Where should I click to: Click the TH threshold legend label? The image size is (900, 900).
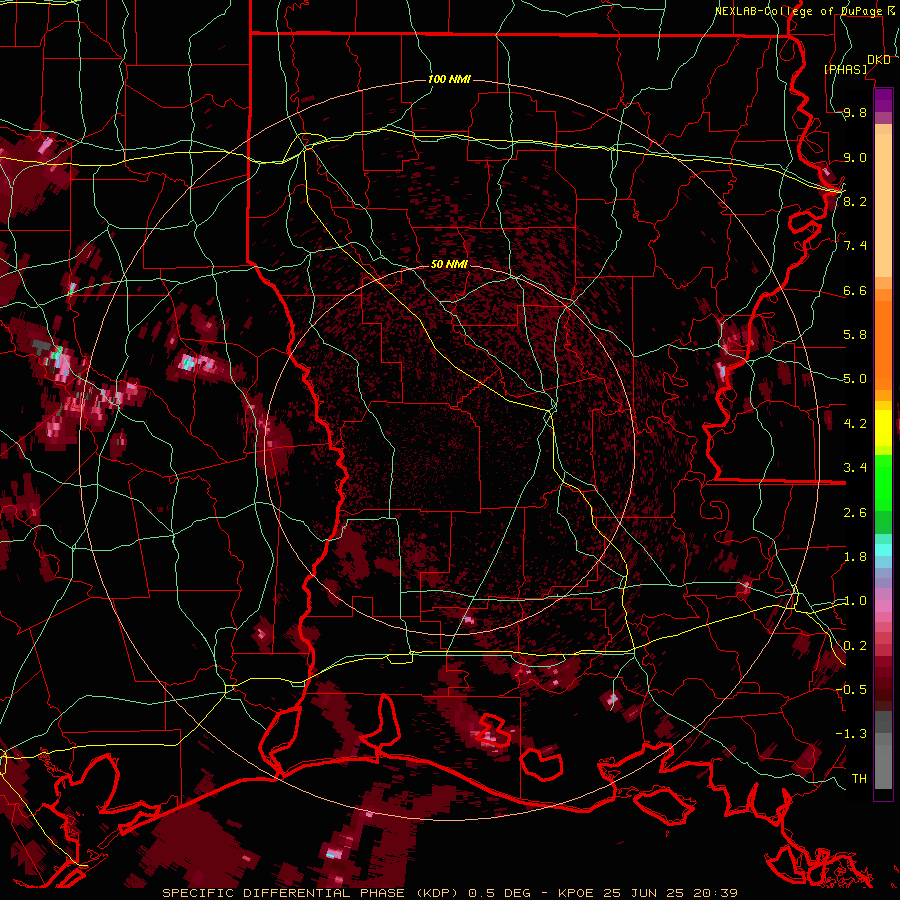coord(859,778)
